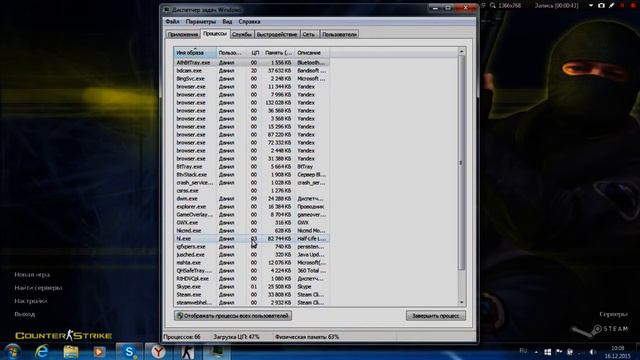Click the process list vertical scrollbar thumb
The width and height of the screenshot is (640, 360).
pos(462,162)
